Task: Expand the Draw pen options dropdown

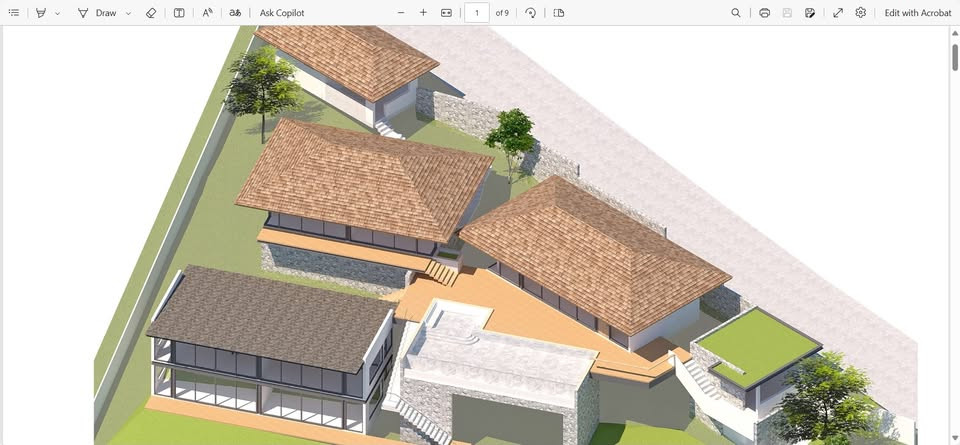Action: tap(128, 13)
